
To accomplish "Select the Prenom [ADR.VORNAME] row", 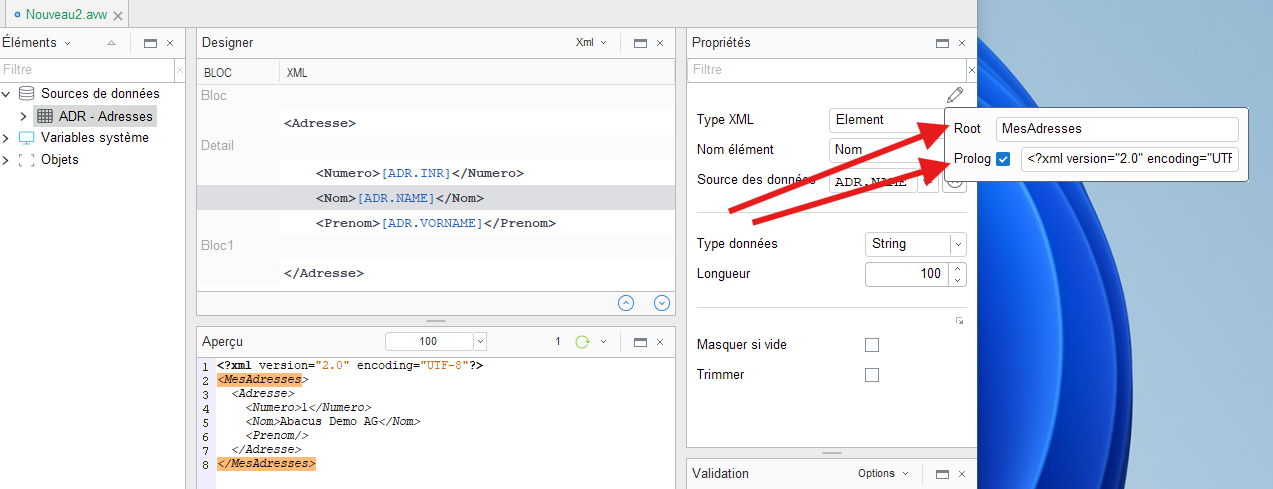I will pyautogui.click(x=436, y=223).
